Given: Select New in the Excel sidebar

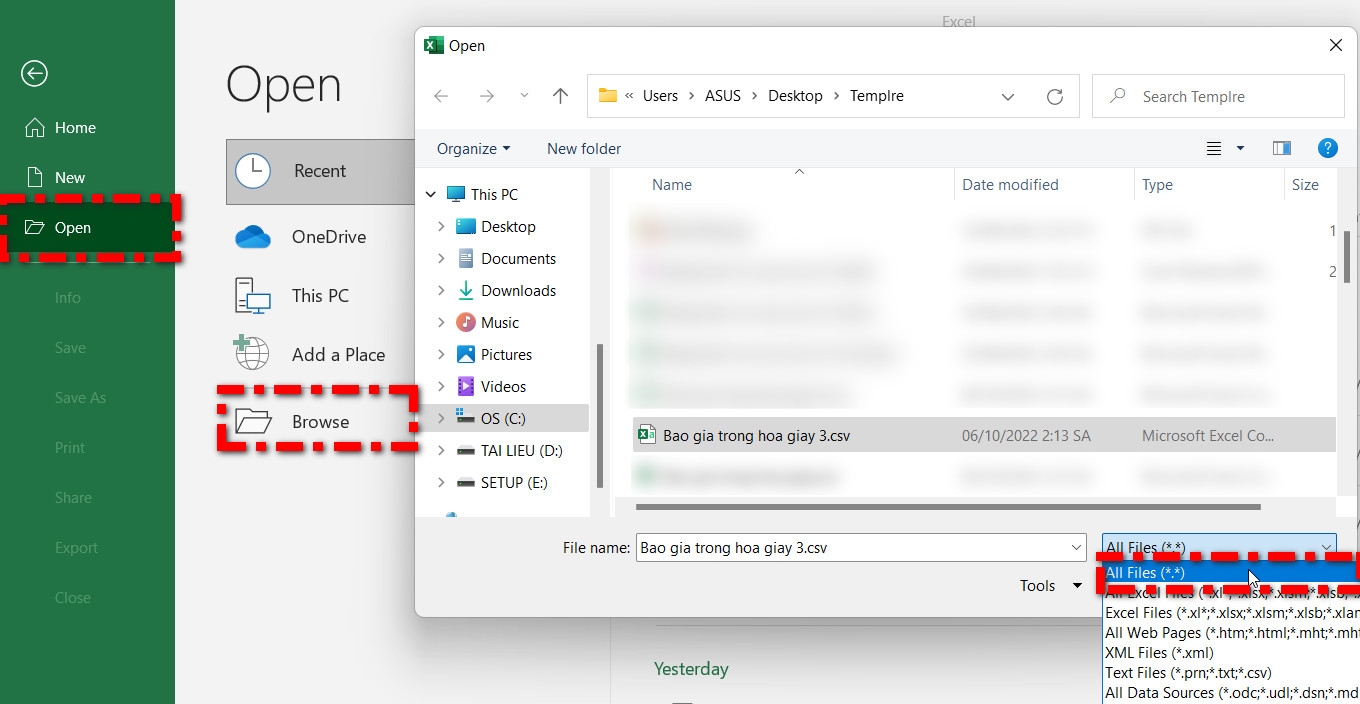Looking at the screenshot, I should point(57,178).
